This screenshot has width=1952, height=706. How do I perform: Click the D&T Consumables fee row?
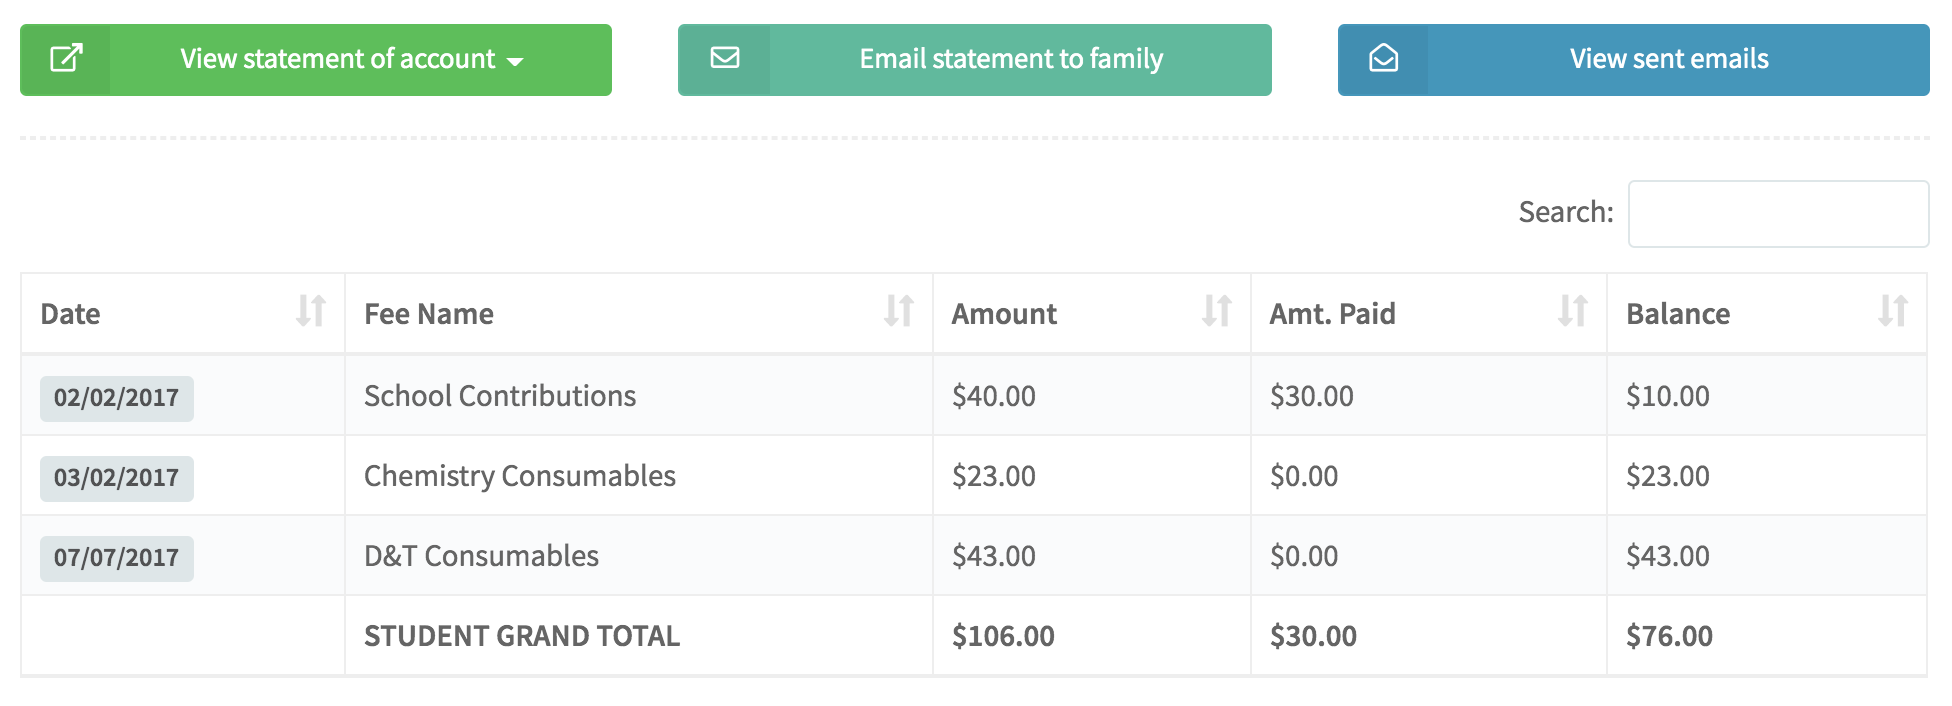(x=481, y=556)
